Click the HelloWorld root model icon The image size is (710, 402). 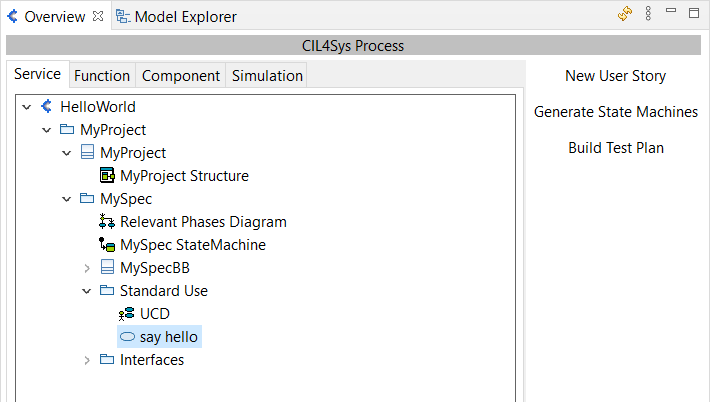(x=47, y=106)
